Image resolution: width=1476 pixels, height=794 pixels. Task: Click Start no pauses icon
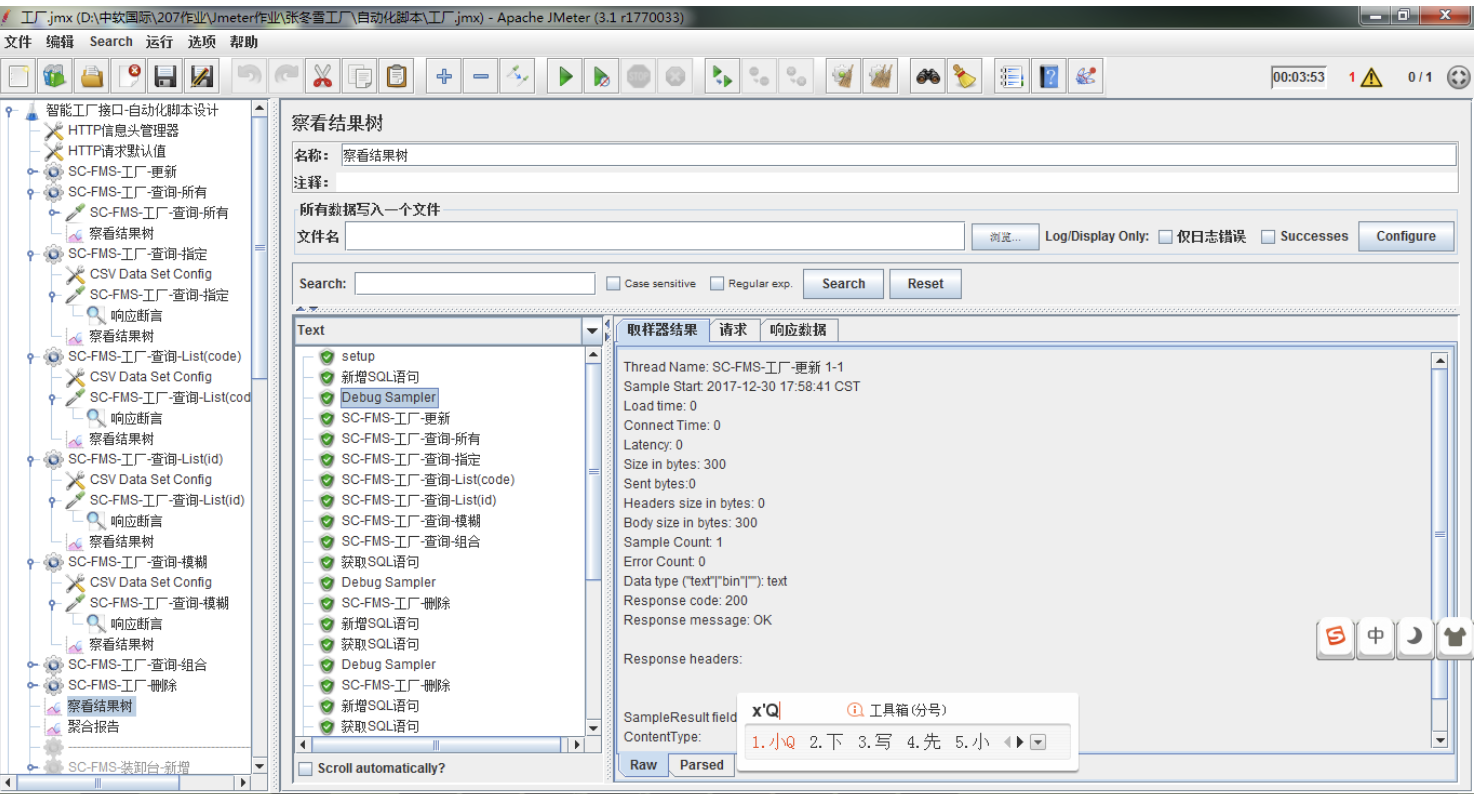[x=602, y=76]
